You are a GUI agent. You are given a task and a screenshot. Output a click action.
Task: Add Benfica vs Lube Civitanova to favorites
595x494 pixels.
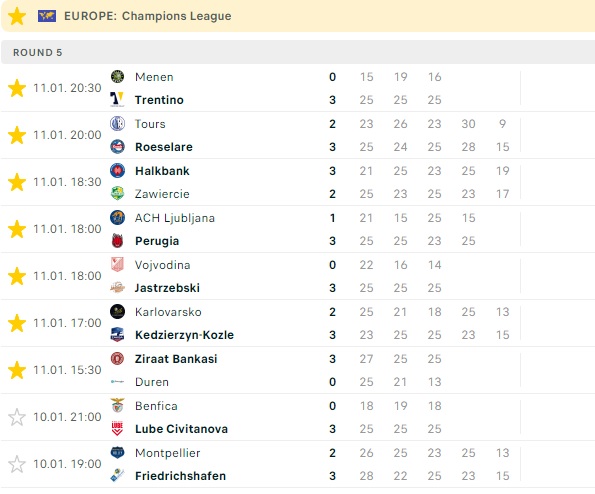(x=17, y=417)
